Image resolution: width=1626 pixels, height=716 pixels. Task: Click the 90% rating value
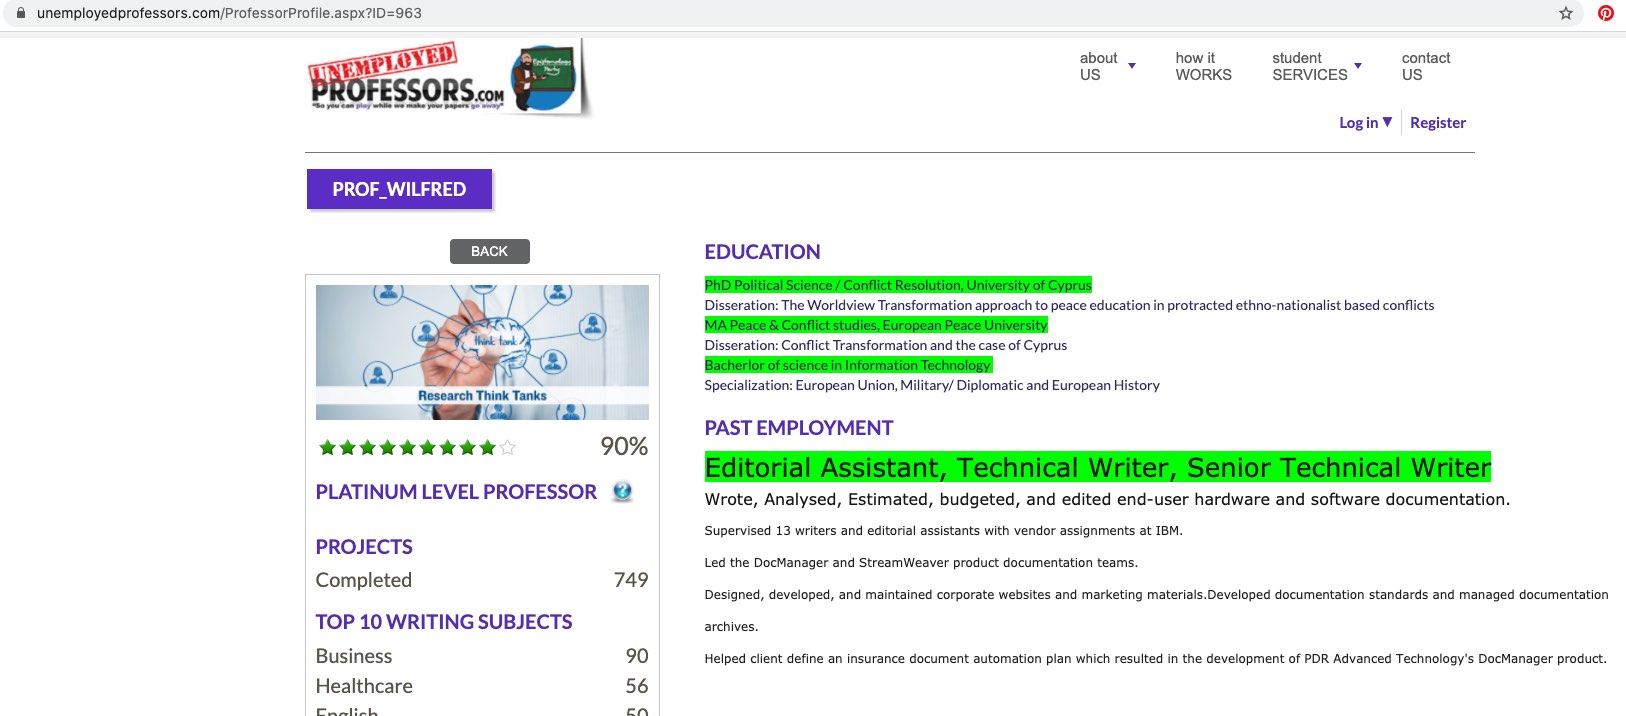pyautogui.click(x=624, y=446)
